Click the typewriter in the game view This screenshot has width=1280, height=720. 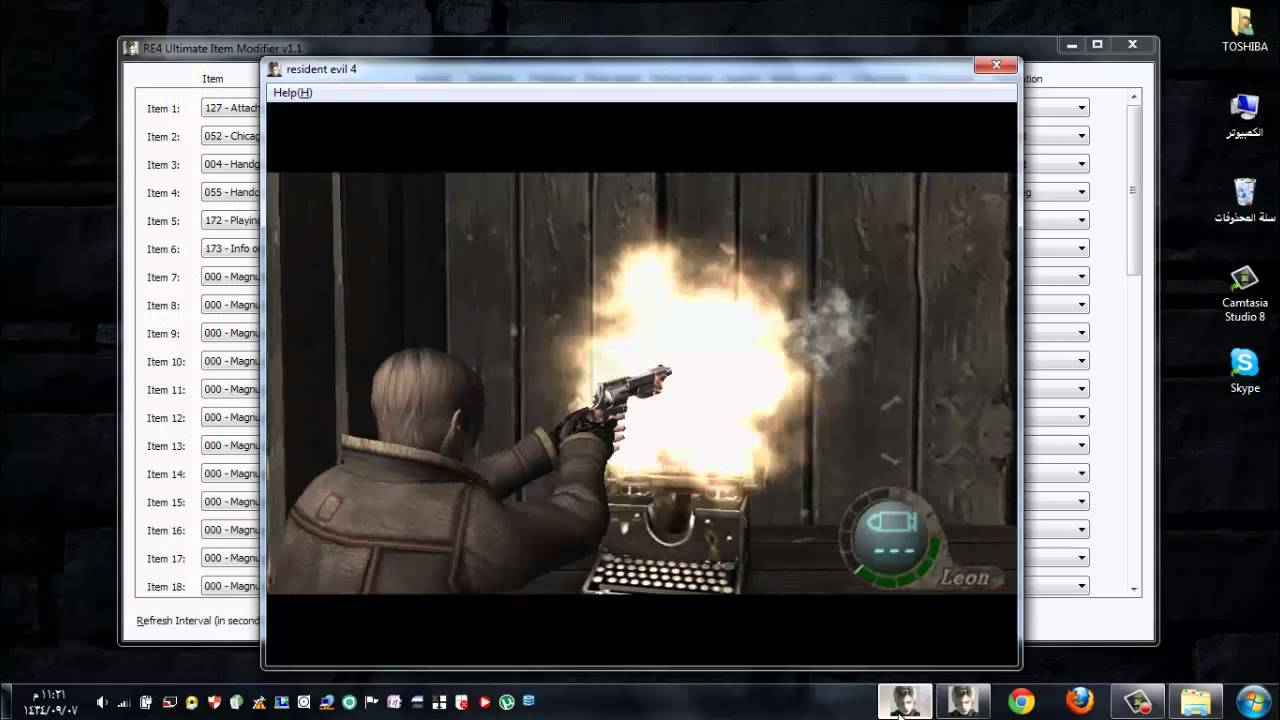672,535
